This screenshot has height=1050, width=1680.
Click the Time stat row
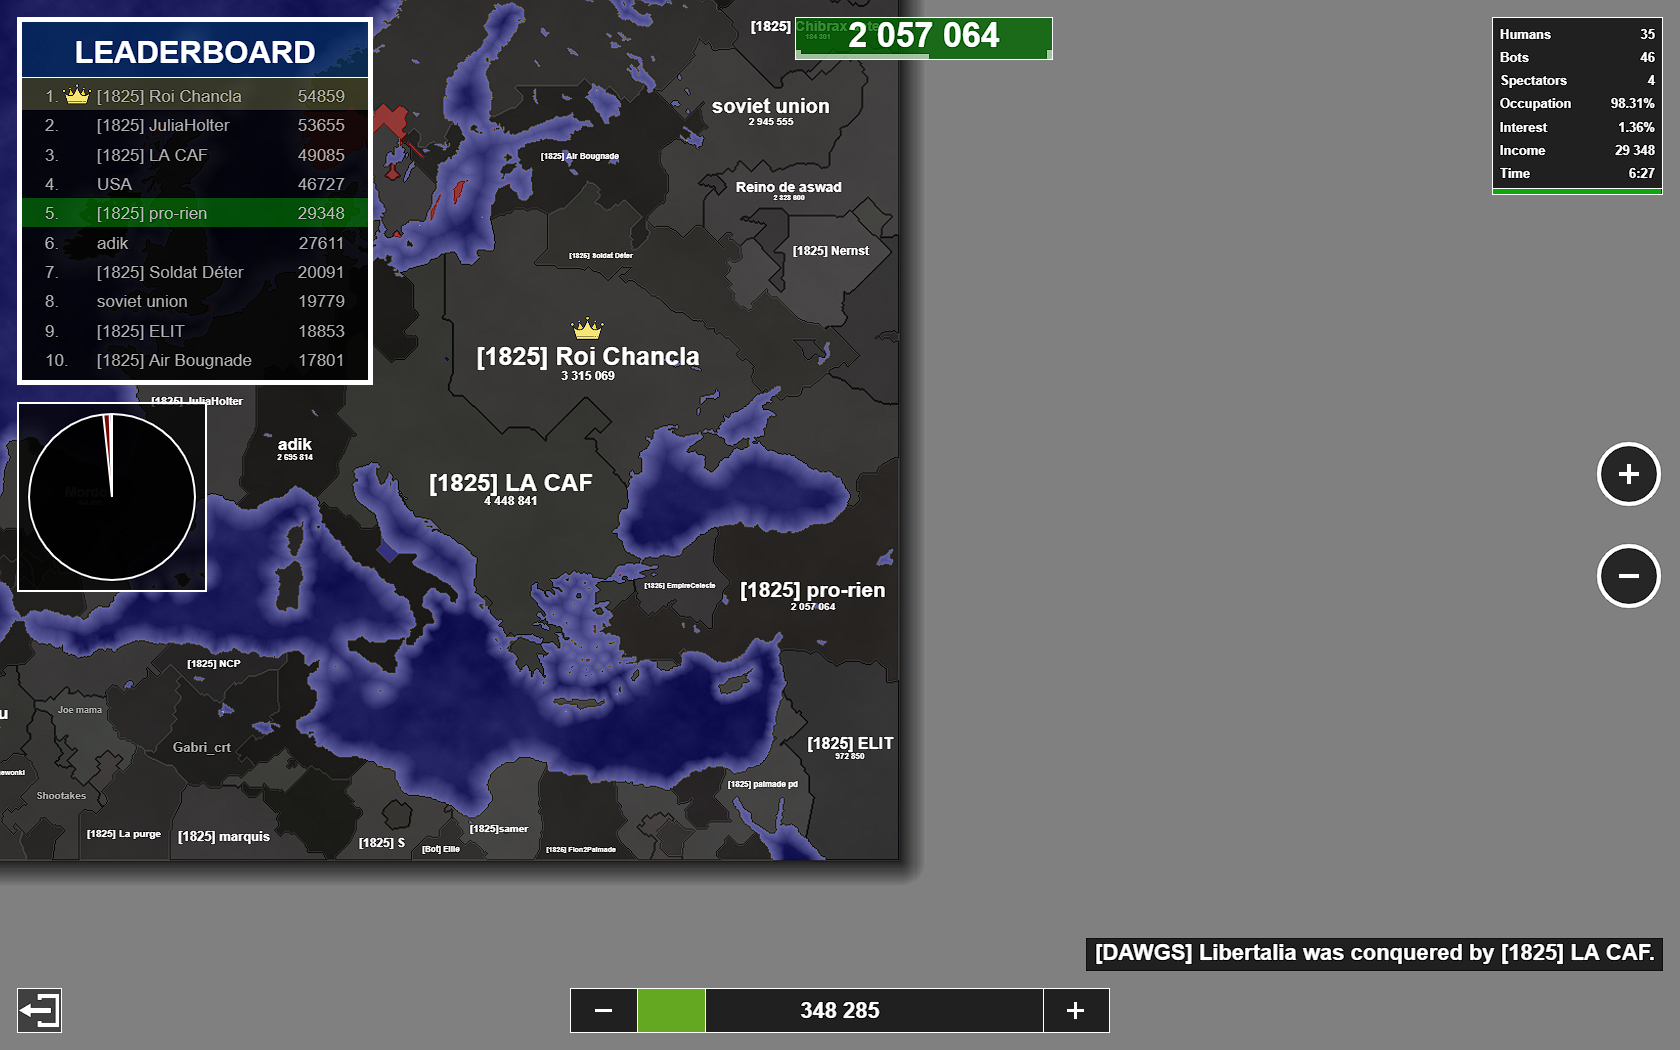coord(1577,173)
